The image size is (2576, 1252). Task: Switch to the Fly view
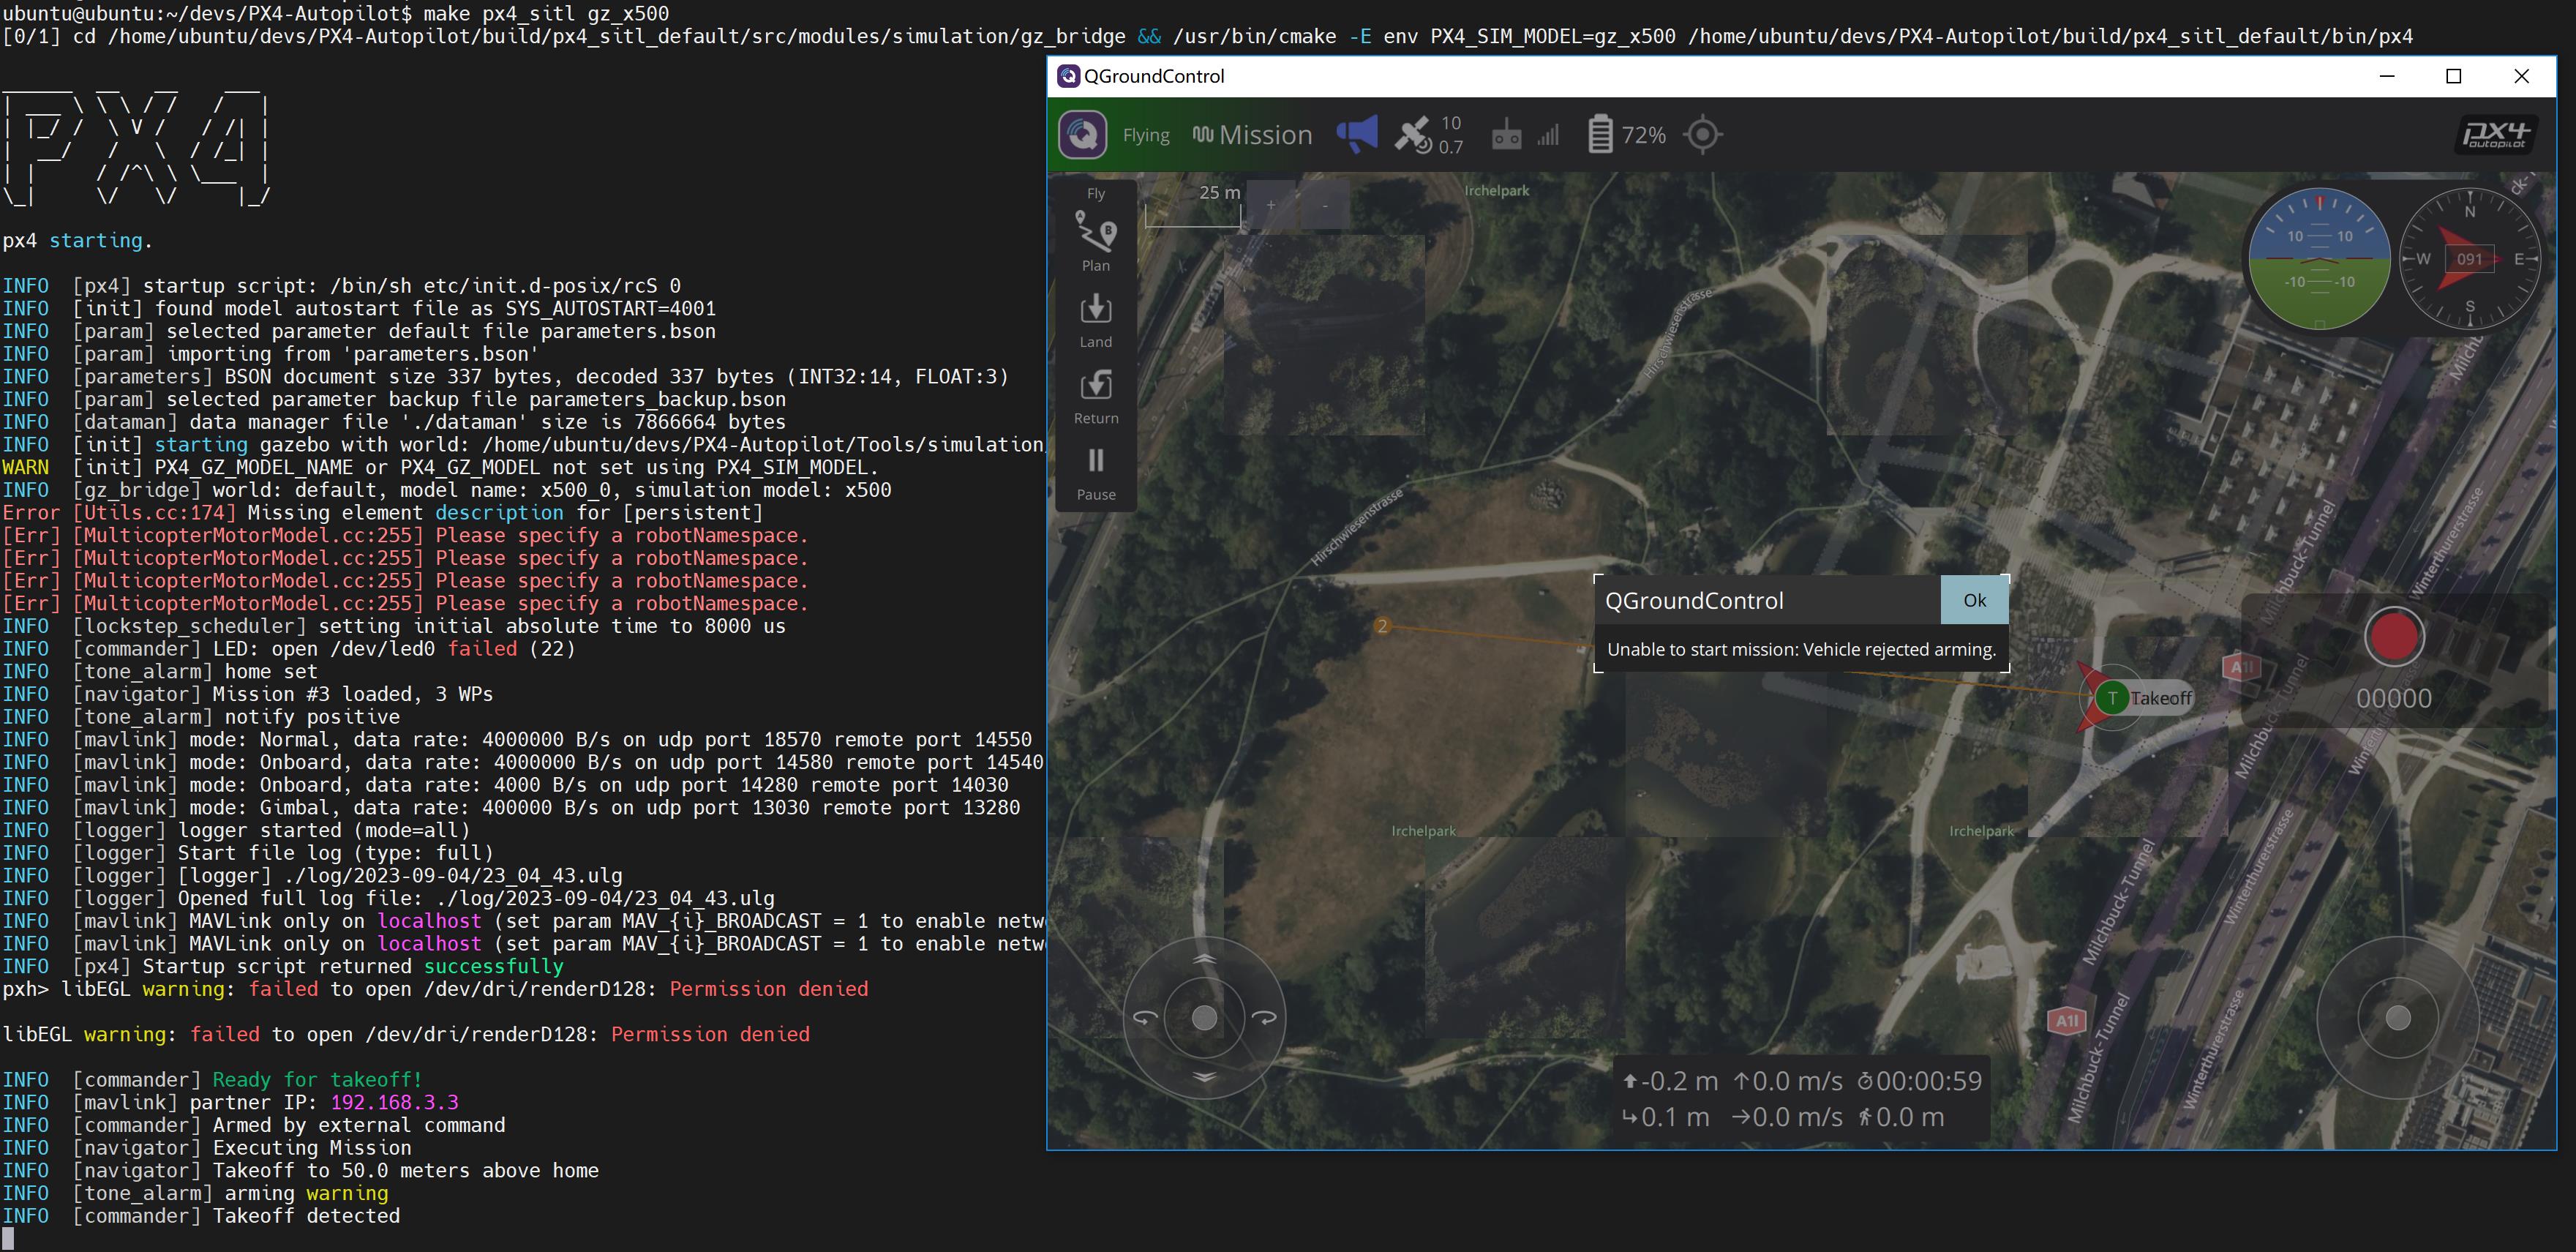tap(1095, 192)
